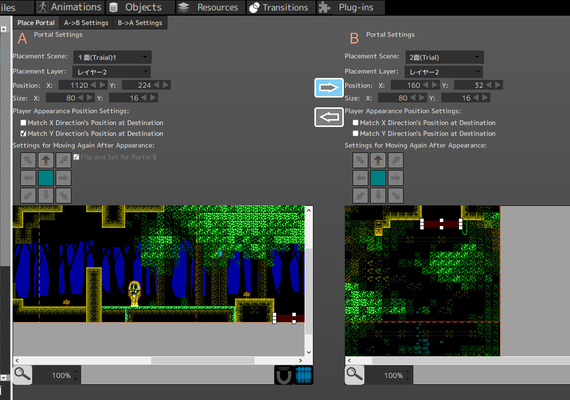Select Portal B center no-movement square
The height and width of the screenshot is (400, 570).
(378, 178)
